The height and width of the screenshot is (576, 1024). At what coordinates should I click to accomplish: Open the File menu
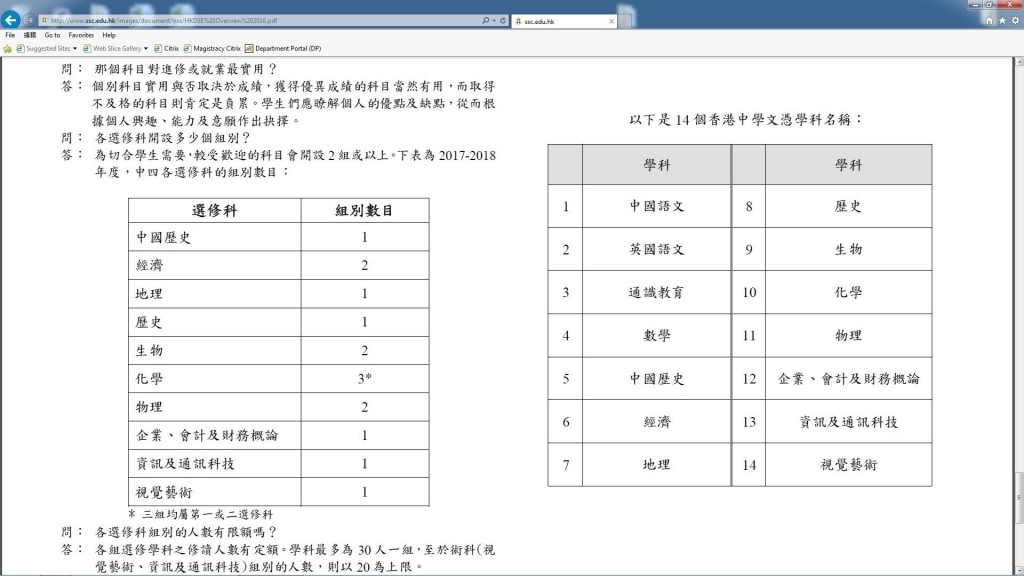pos(10,35)
